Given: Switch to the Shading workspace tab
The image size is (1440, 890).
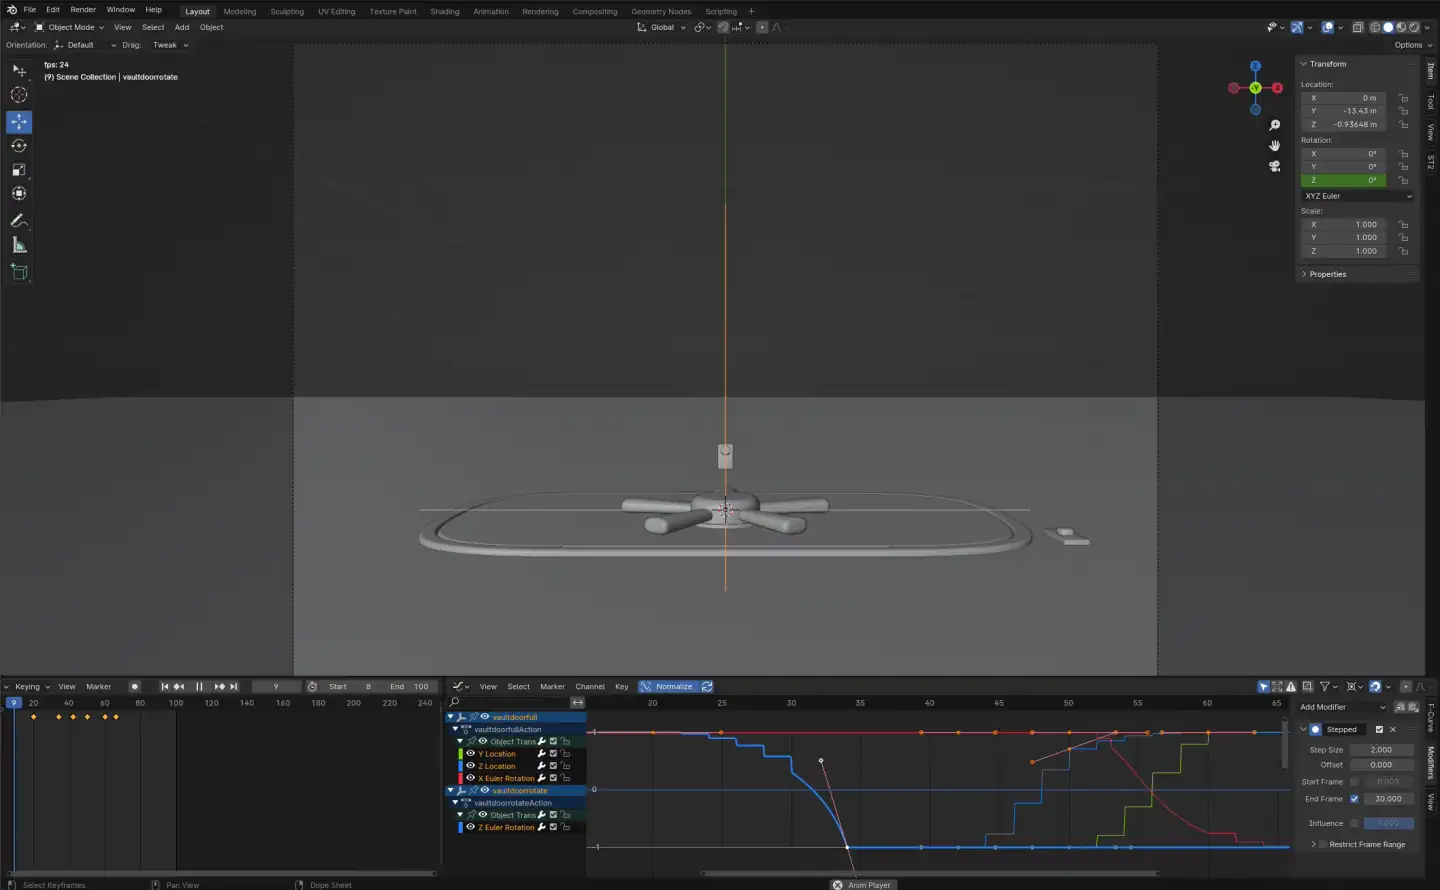Looking at the screenshot, I should tap(445, 12).
